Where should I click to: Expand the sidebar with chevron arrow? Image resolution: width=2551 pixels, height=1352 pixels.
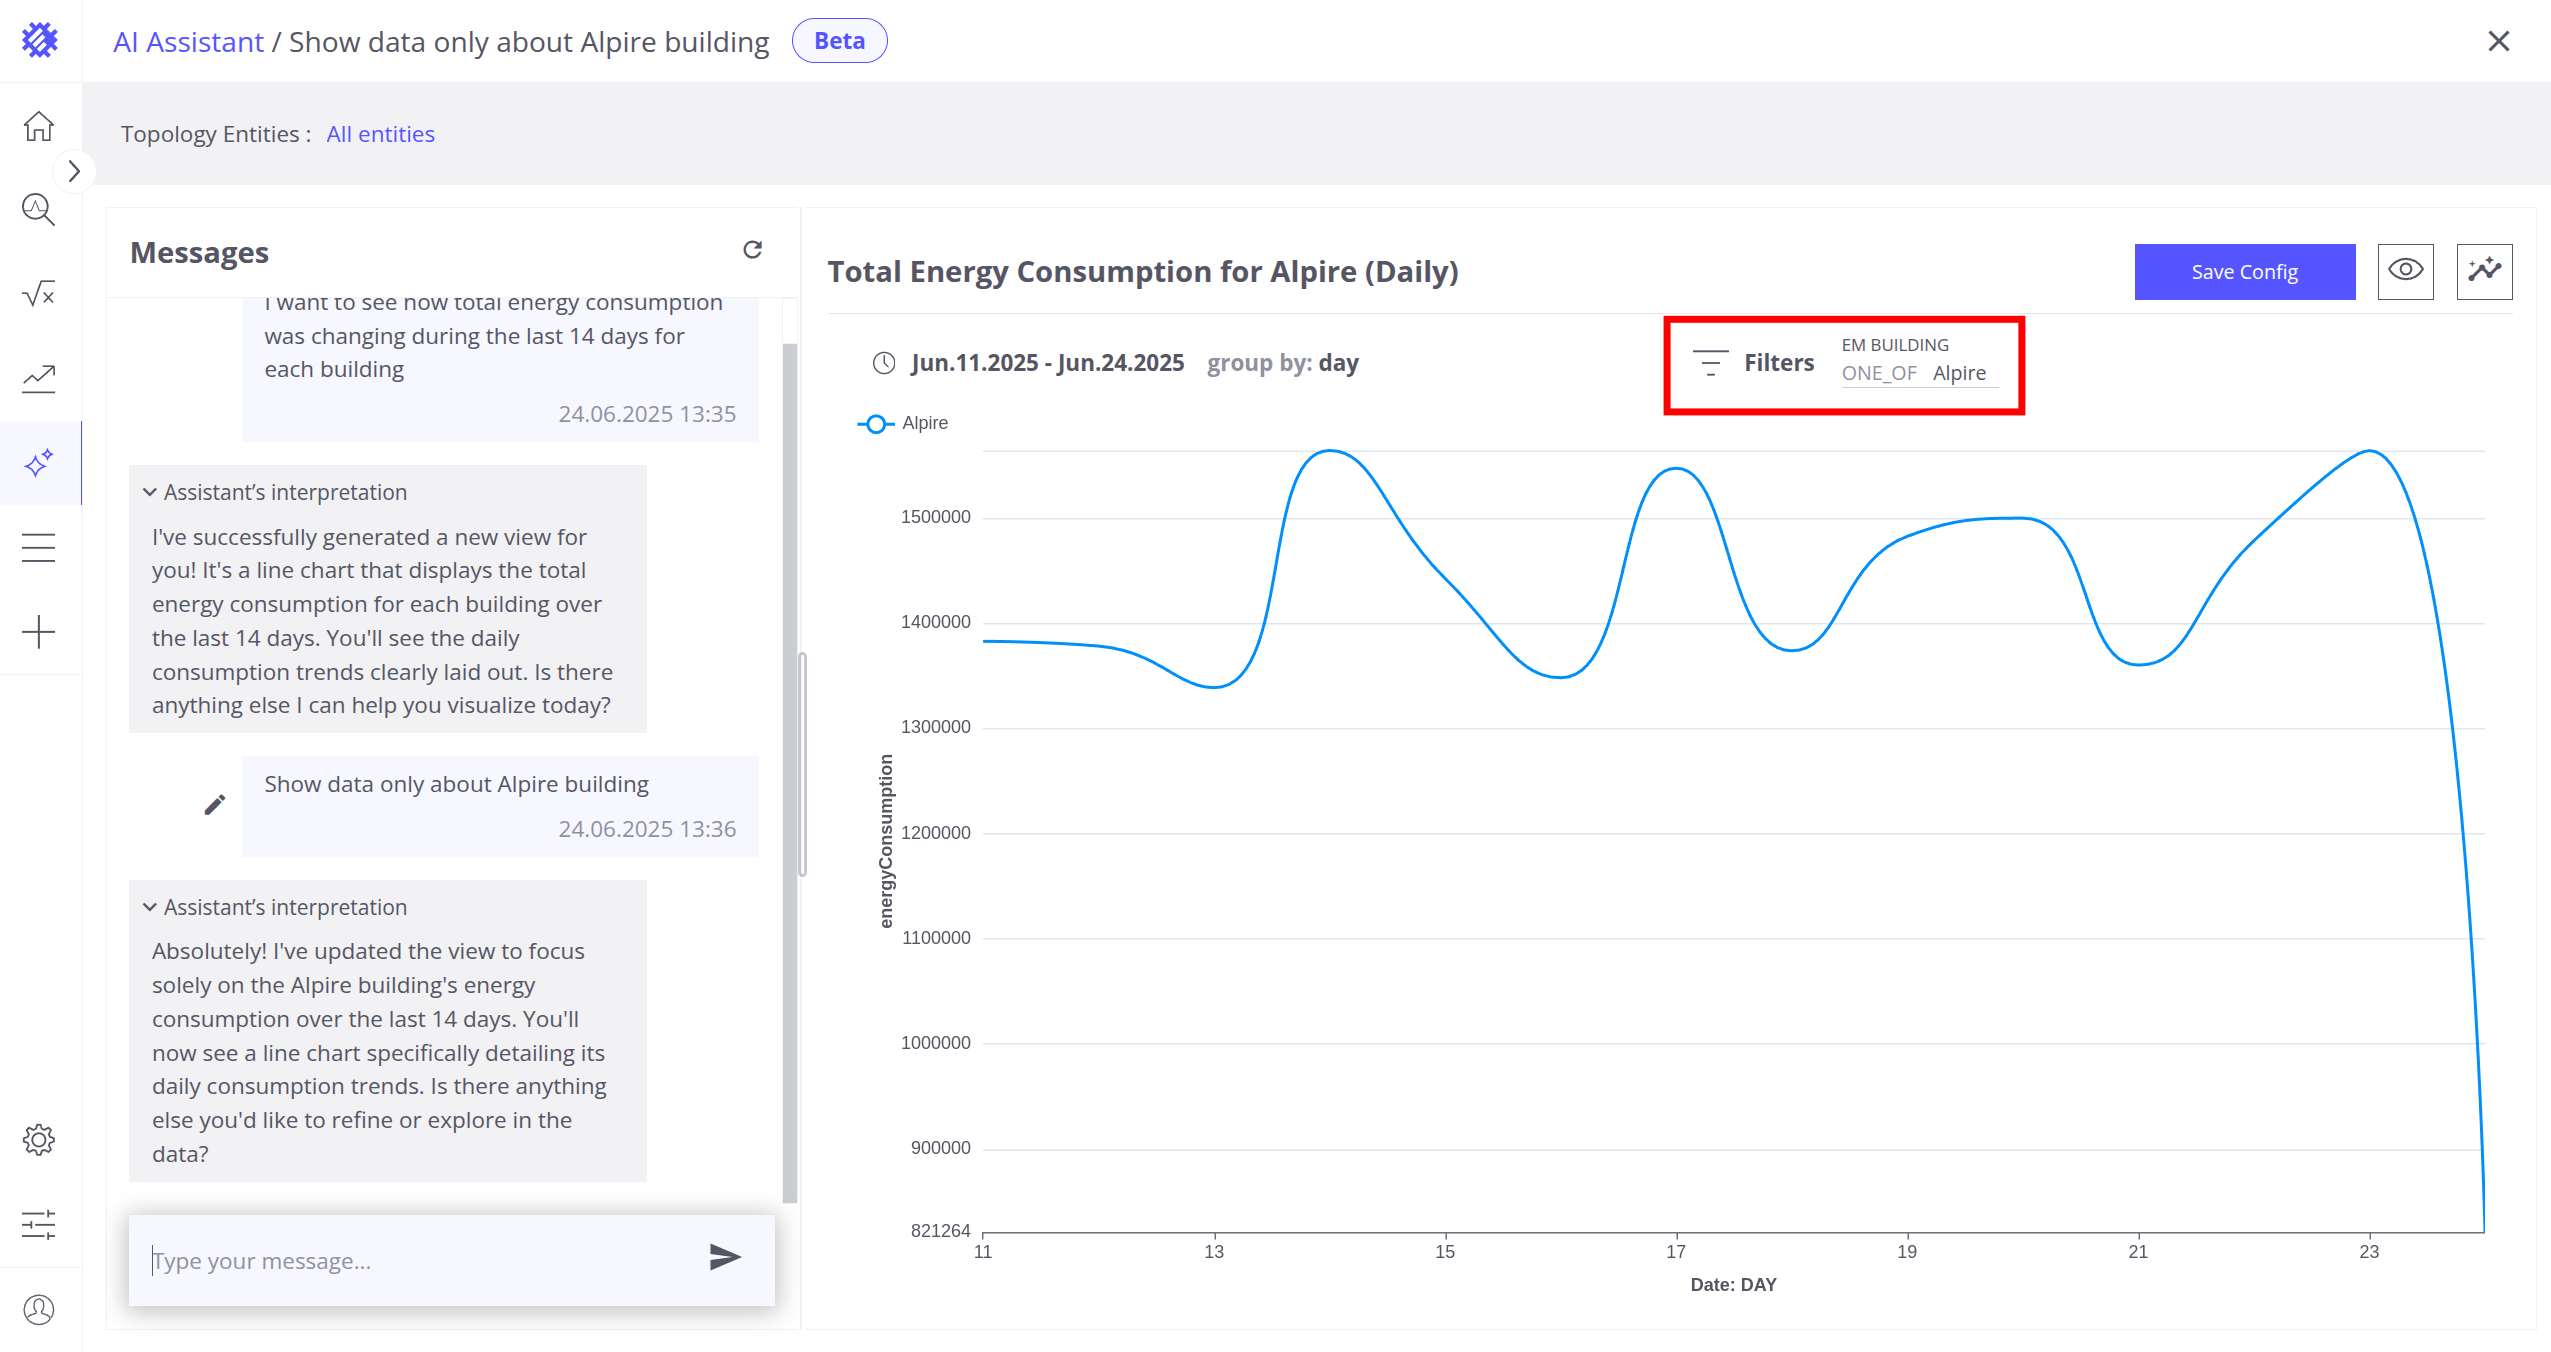74,171
